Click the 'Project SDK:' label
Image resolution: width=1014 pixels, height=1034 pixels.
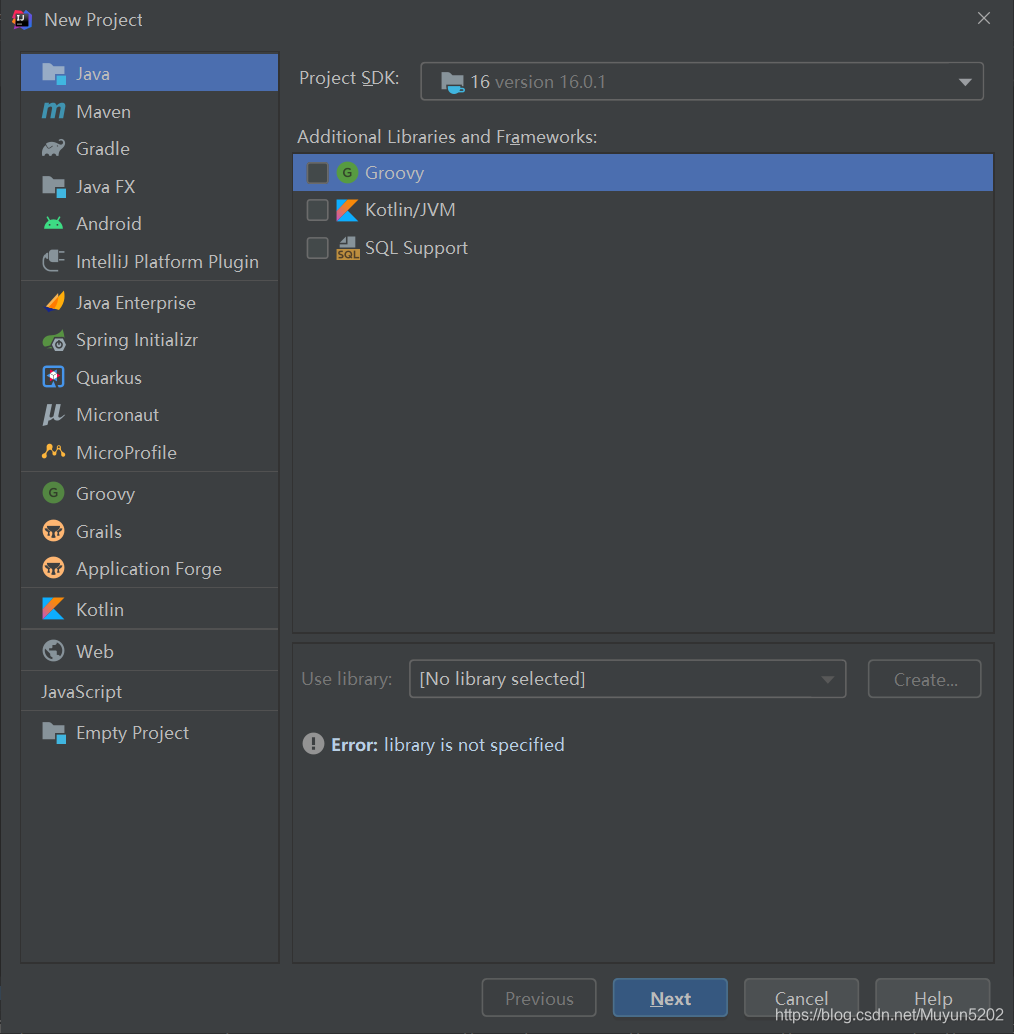(x=349, y=78)
